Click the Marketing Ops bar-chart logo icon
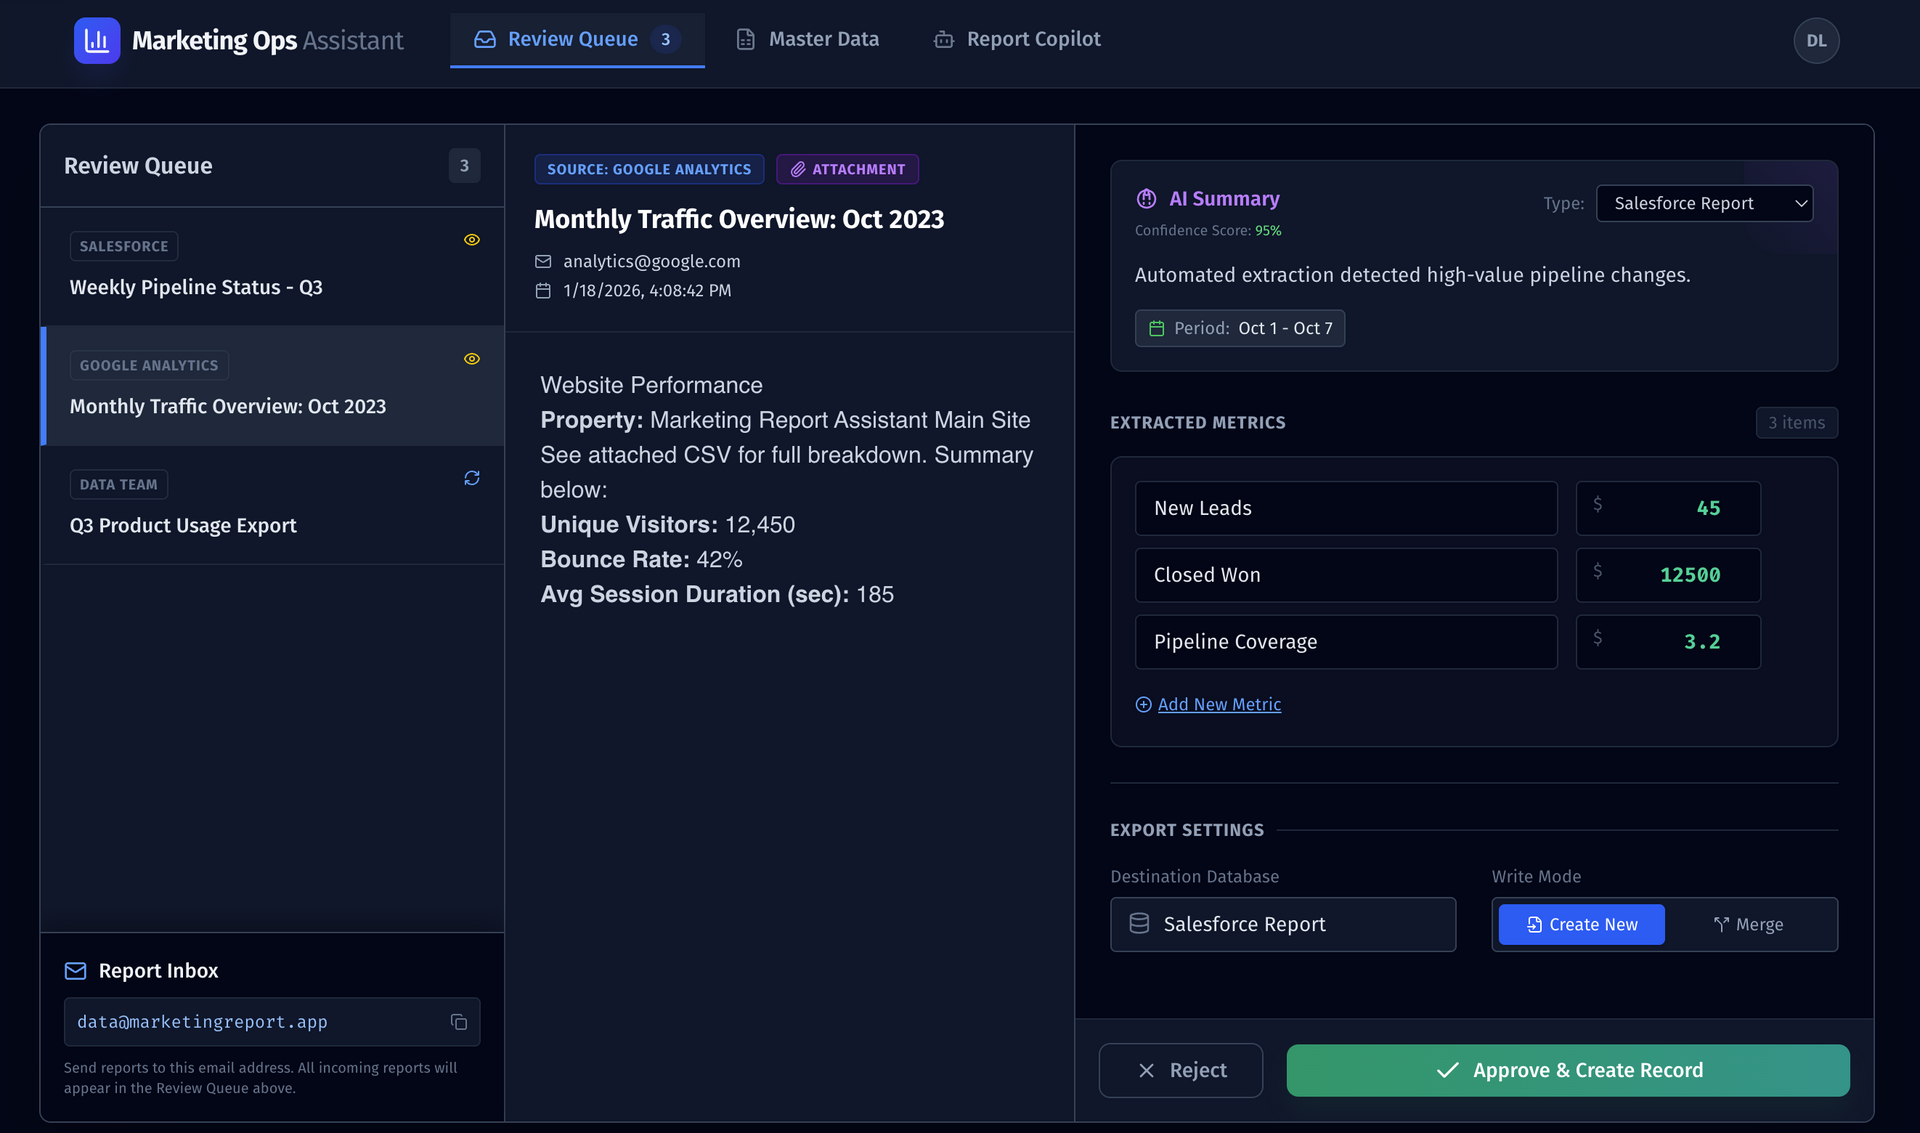This screenshot has width=1920, height=1133. [97, 40]
